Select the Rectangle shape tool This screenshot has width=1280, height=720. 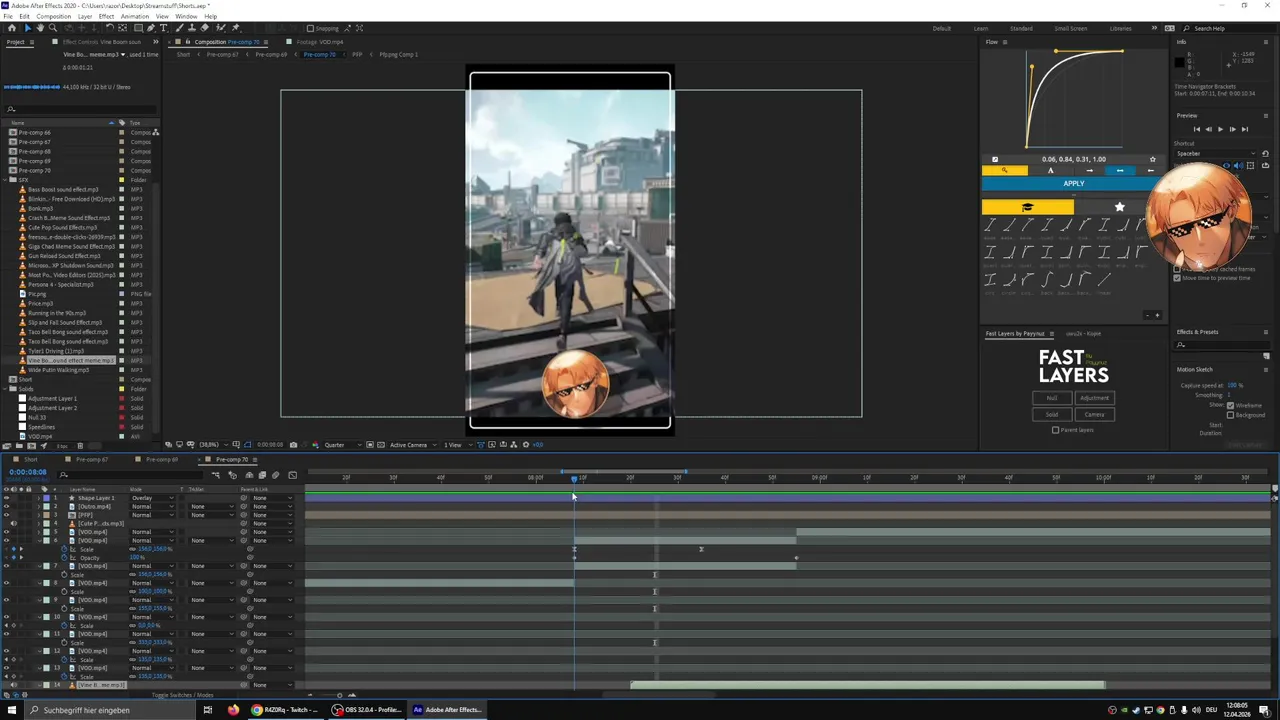tap(138, 28)
